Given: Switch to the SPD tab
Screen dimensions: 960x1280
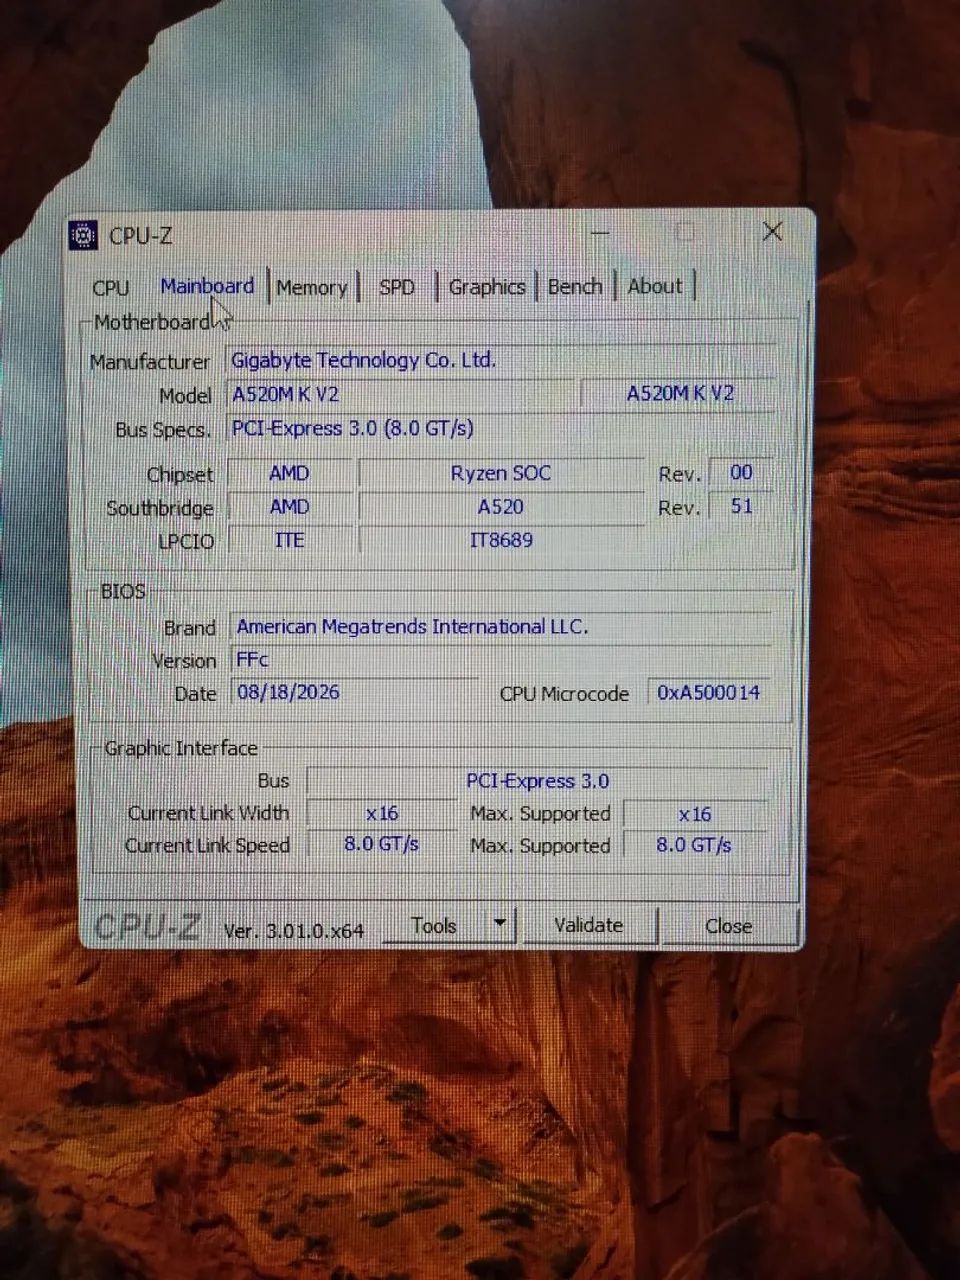Looking at the screenshot, I should point(397,288).
